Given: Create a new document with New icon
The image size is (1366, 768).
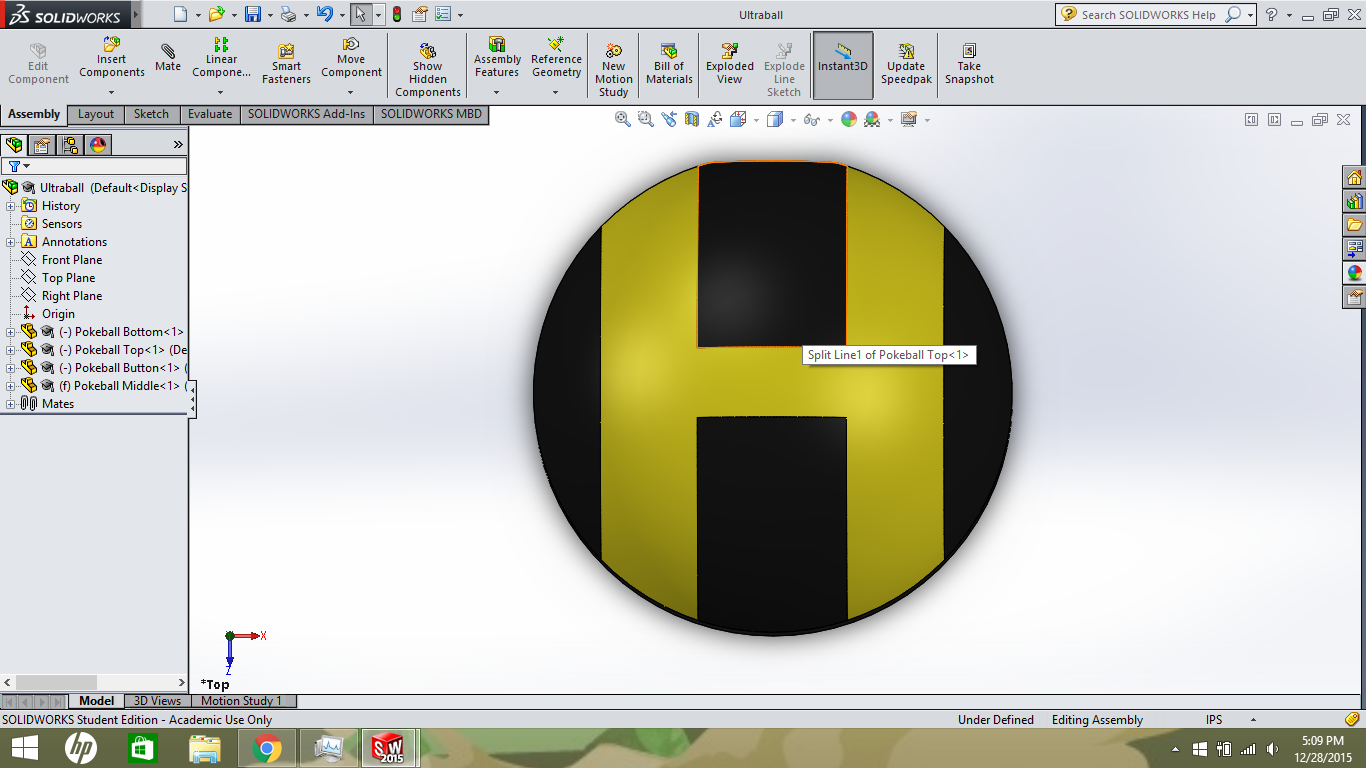Looking at the screenshot, I should tap(180, 14).
